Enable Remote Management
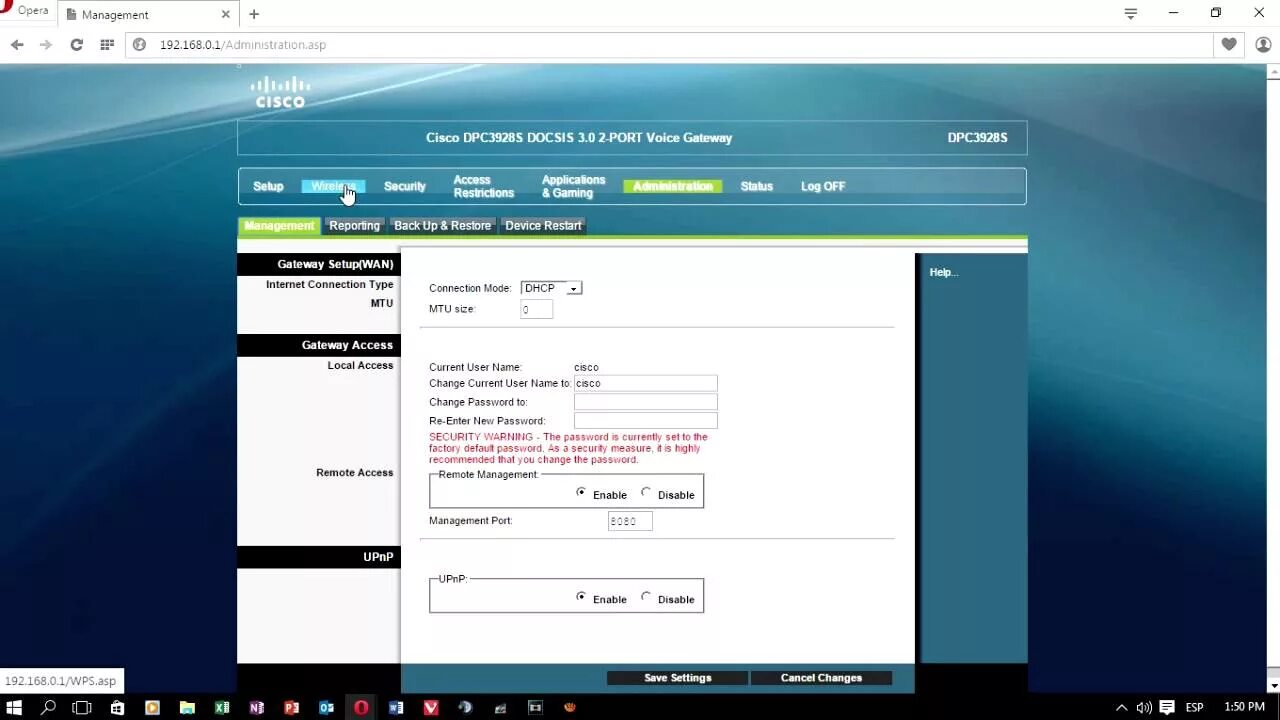Image resolution: width=1280 pixels, height=720 pixels. pyautogui.click(x=581, y=492)
